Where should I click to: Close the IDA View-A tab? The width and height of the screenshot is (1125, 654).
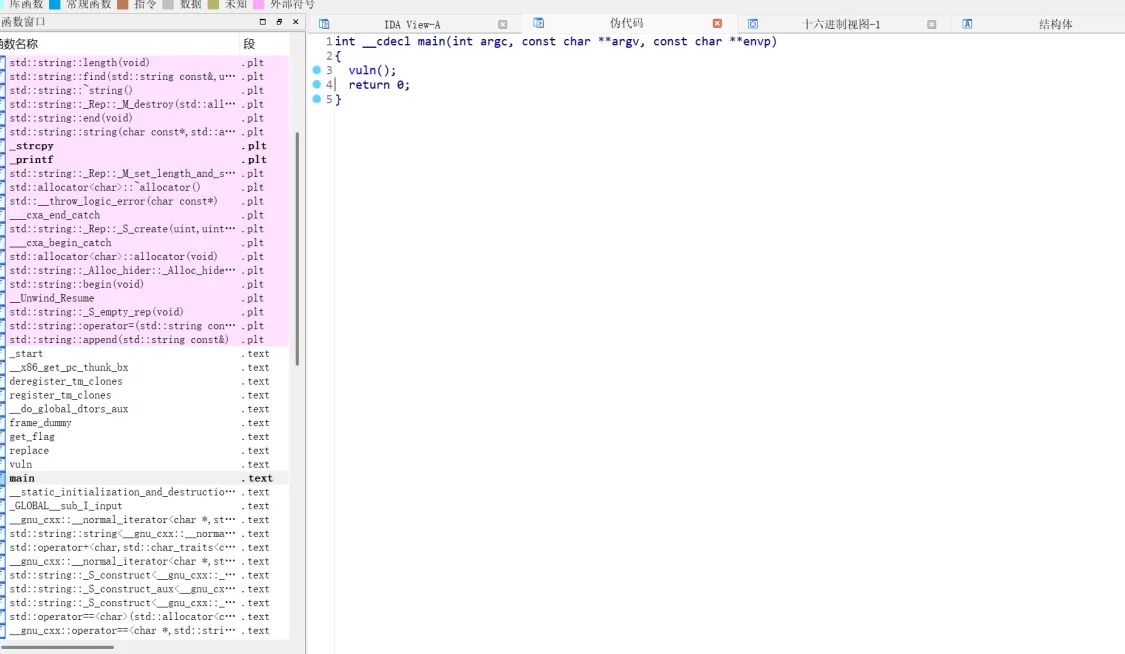coord(502,24)
